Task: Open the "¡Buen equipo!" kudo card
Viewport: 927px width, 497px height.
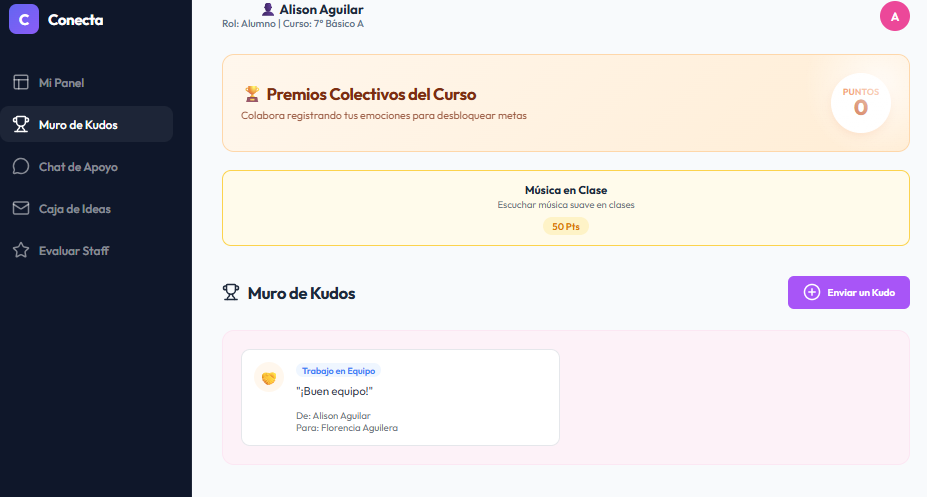Action: [400, 397]
